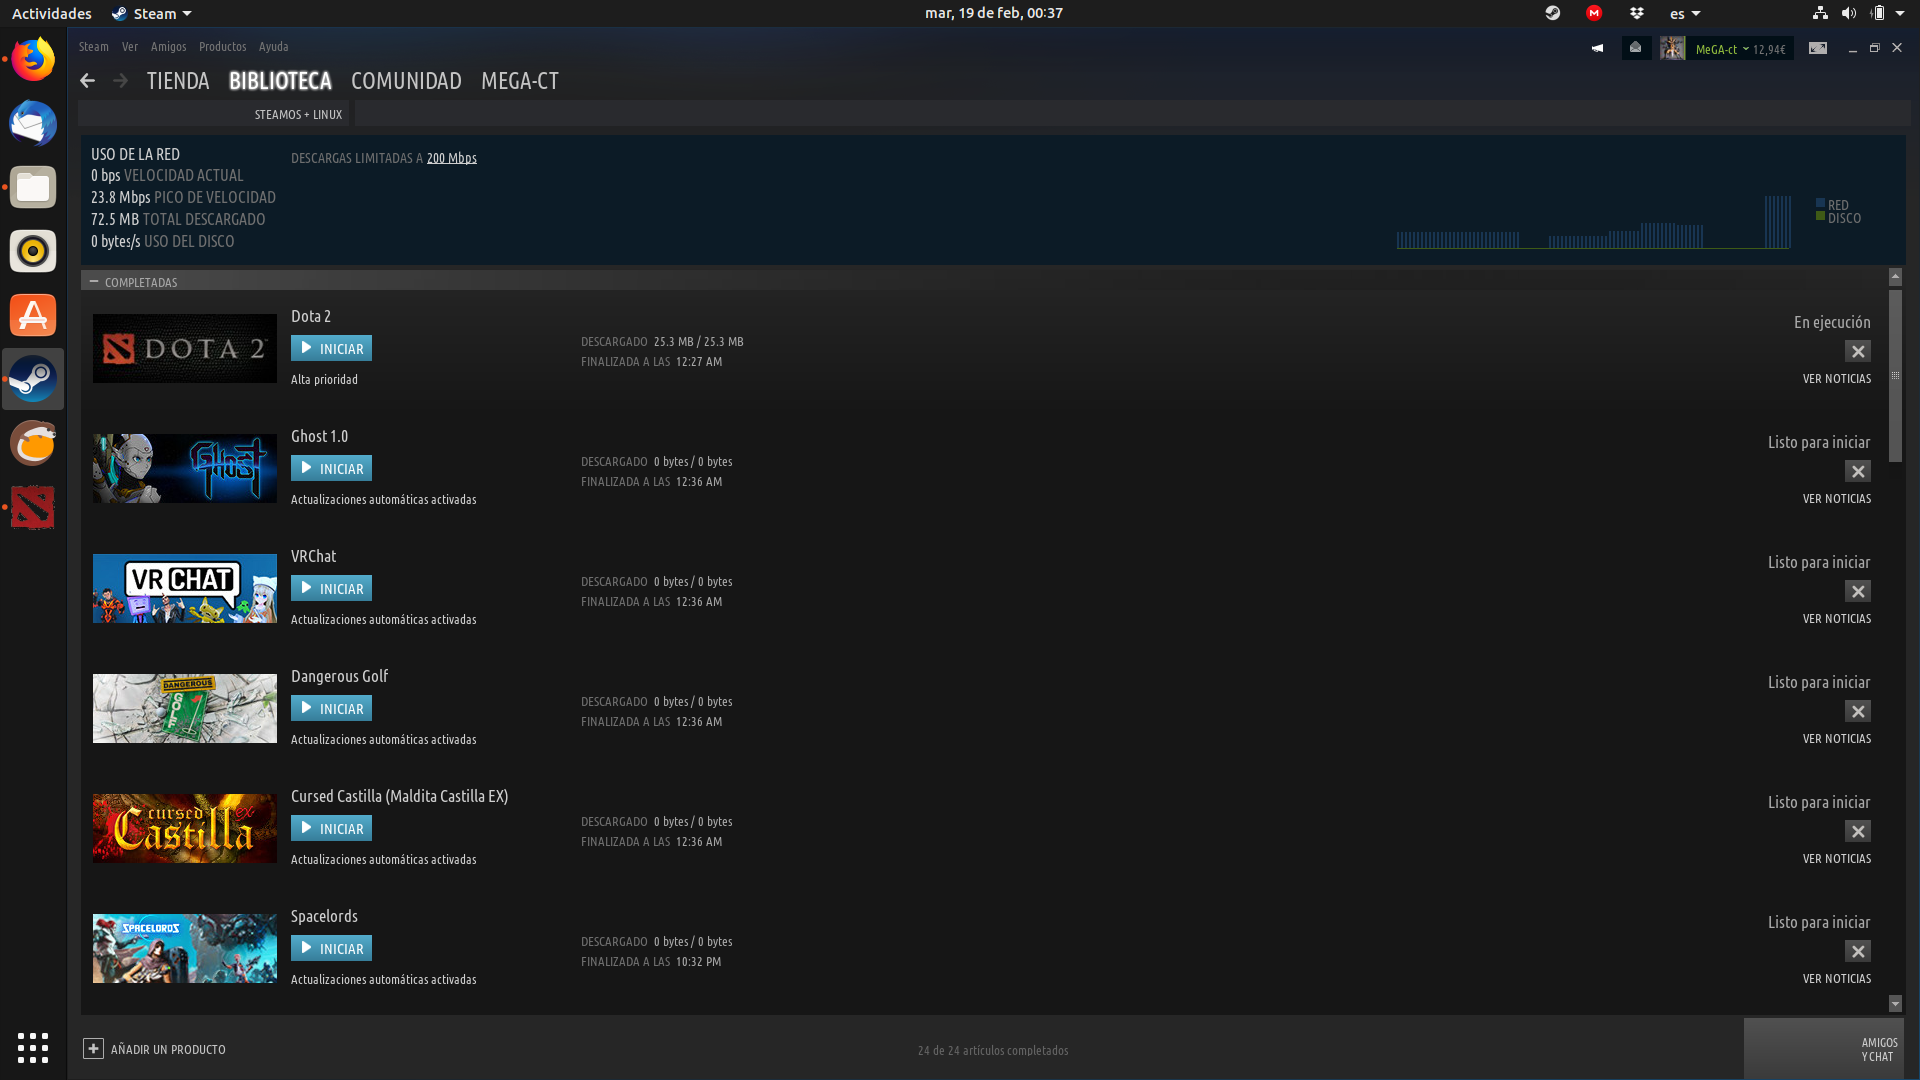The width and height of the screenshot is (1920, 1080).
Task: Launch Dangerous Golf with INICIAR
Action: 331,708
